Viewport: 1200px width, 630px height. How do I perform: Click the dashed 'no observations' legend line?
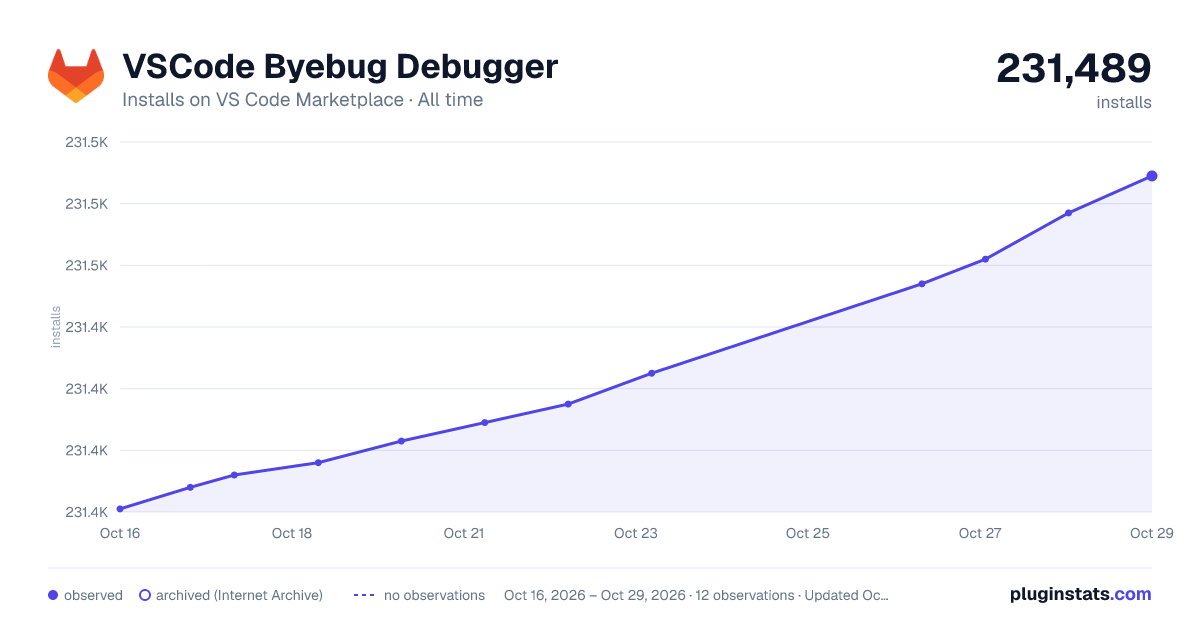[x=364, y=595]
